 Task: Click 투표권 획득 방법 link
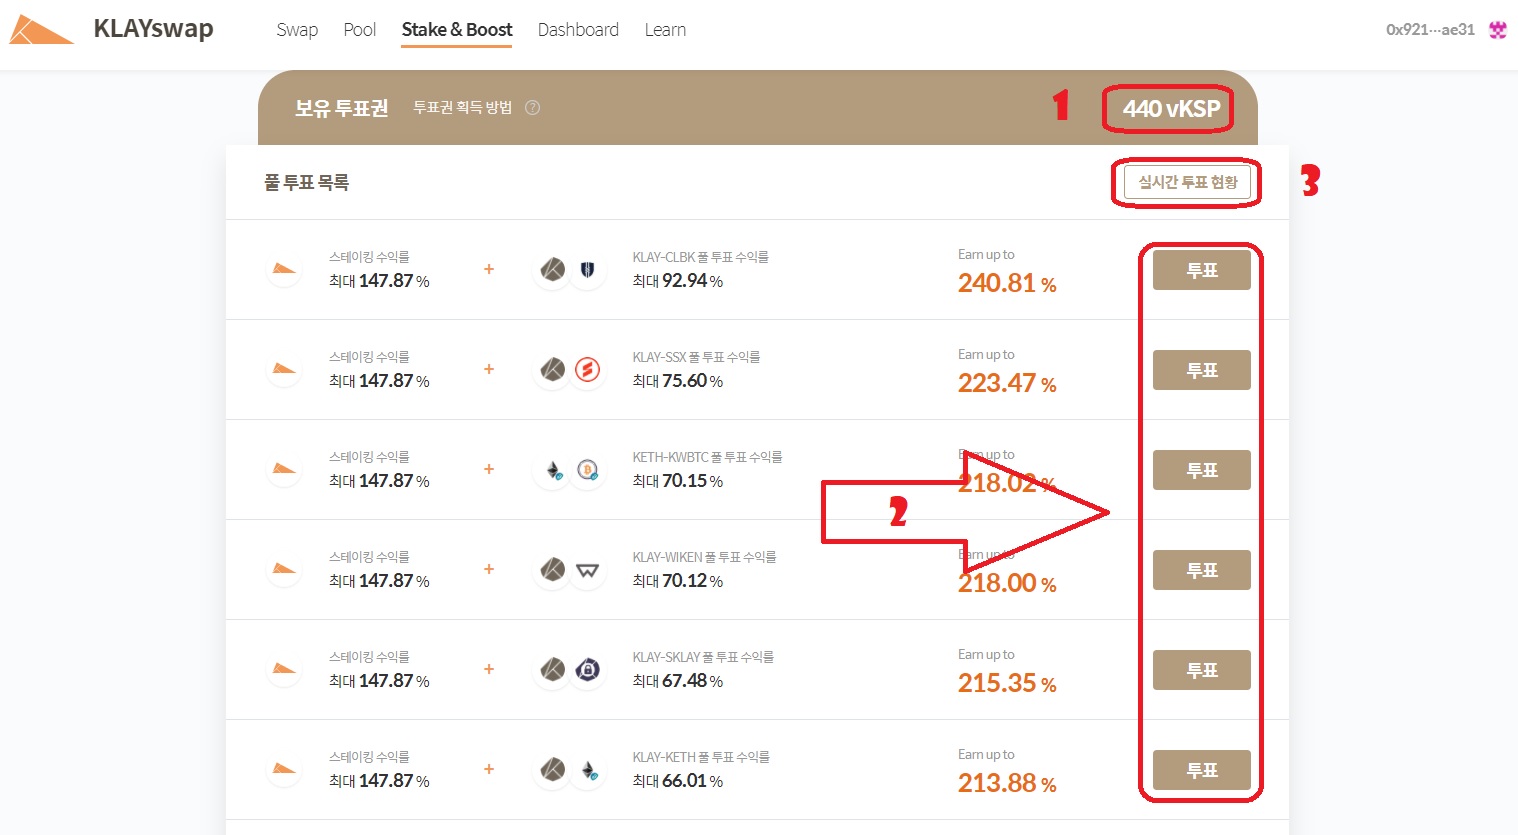[462, 108]
